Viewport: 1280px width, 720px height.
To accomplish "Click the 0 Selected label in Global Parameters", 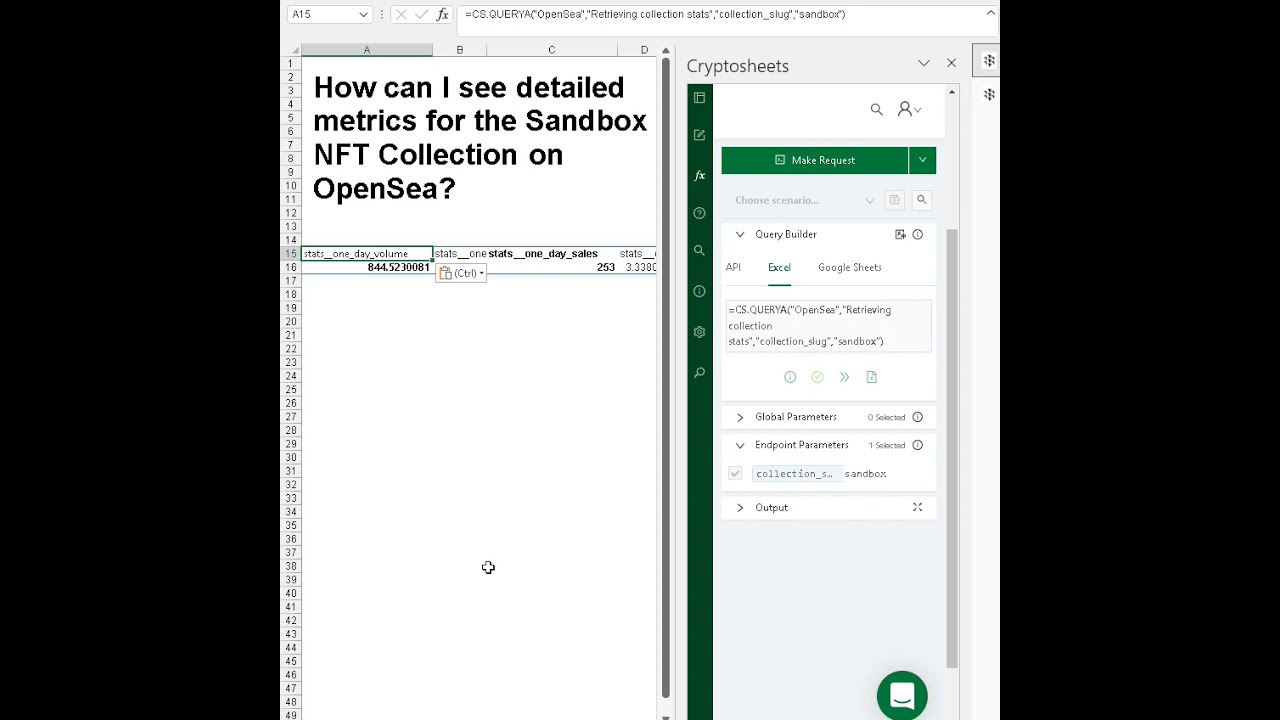I will [x=886, y=417].
